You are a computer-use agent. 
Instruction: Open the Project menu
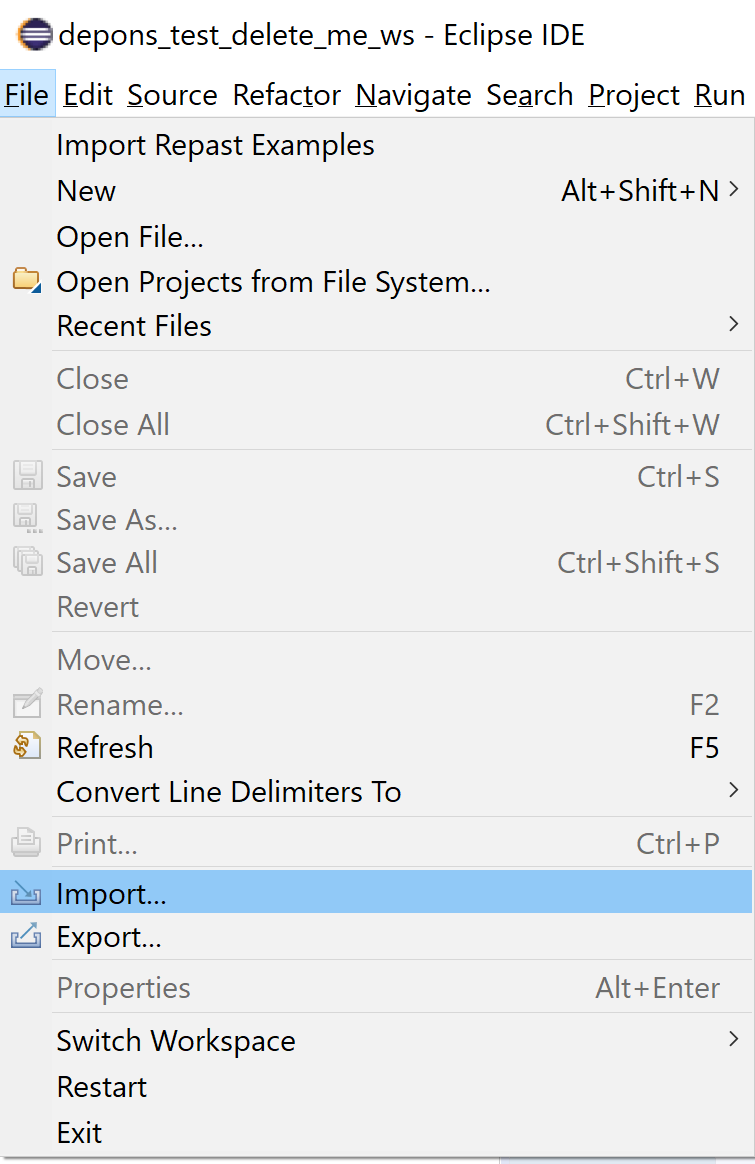point(634,95)
